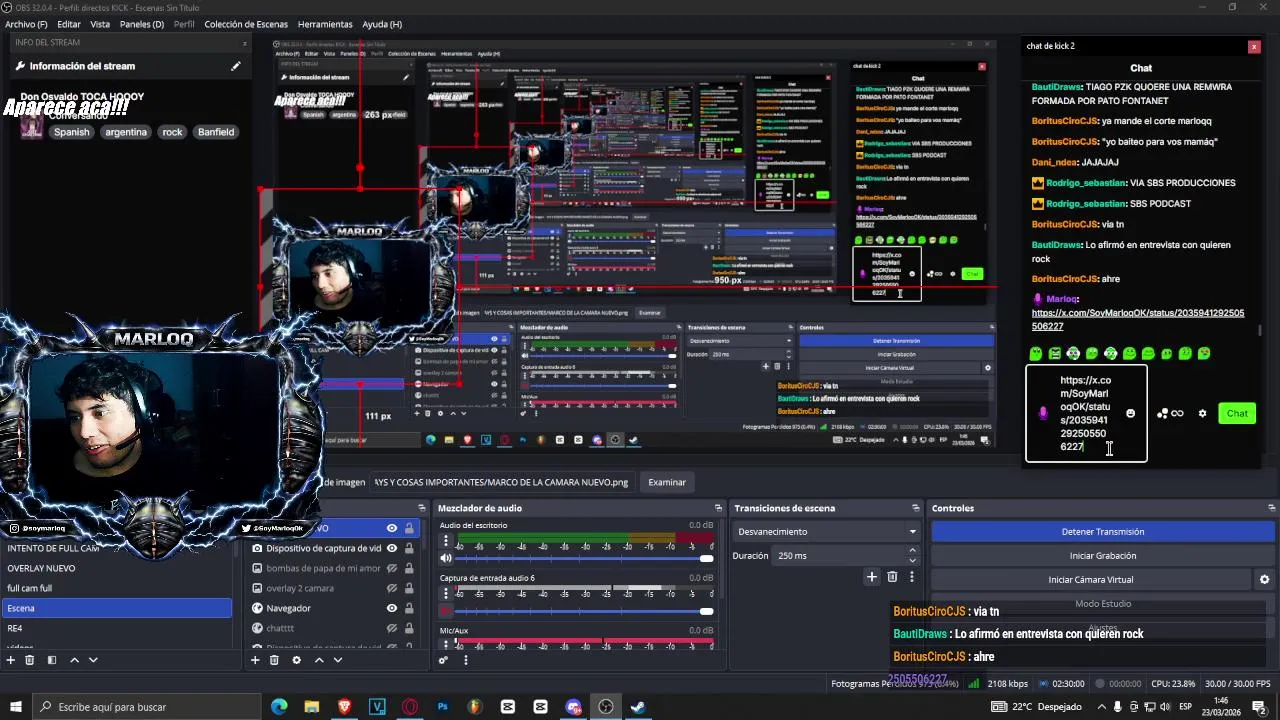
Task: Move the selected source up
Action: point(319,660)
